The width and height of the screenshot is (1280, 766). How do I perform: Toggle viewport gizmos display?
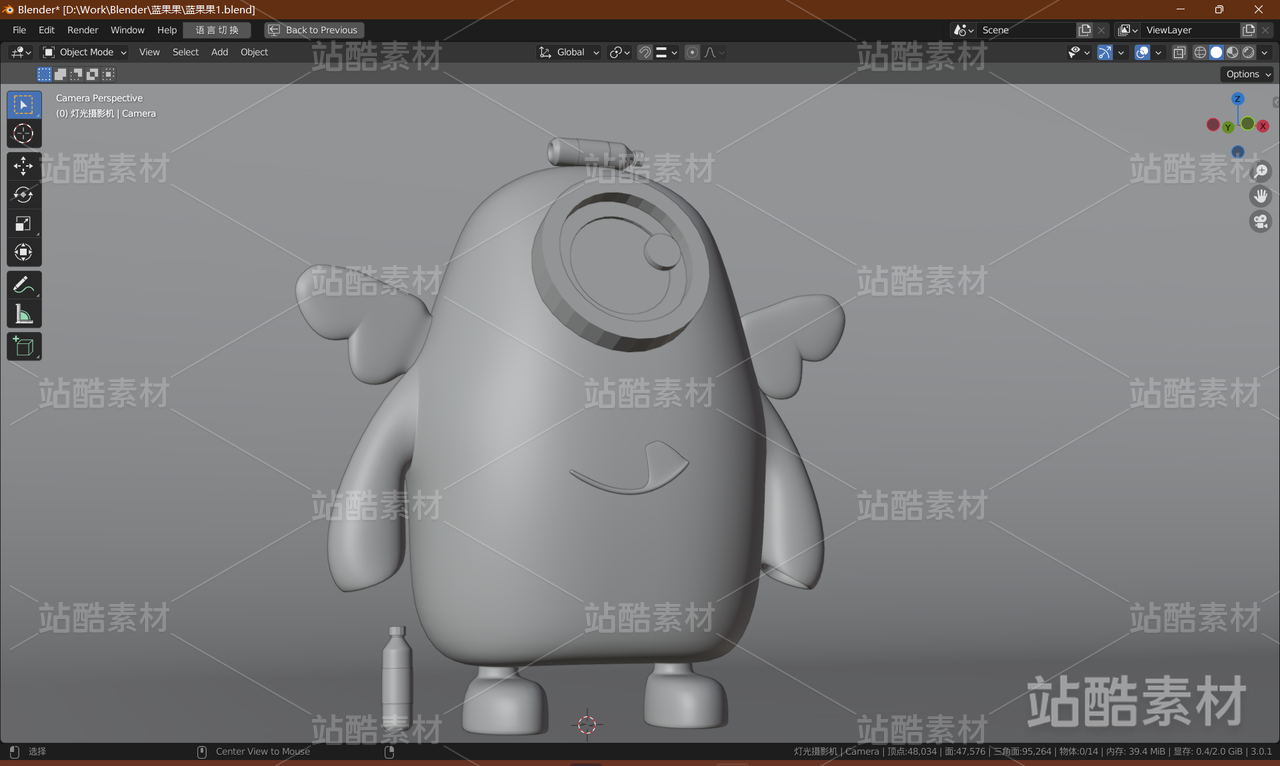point(1105,52)
